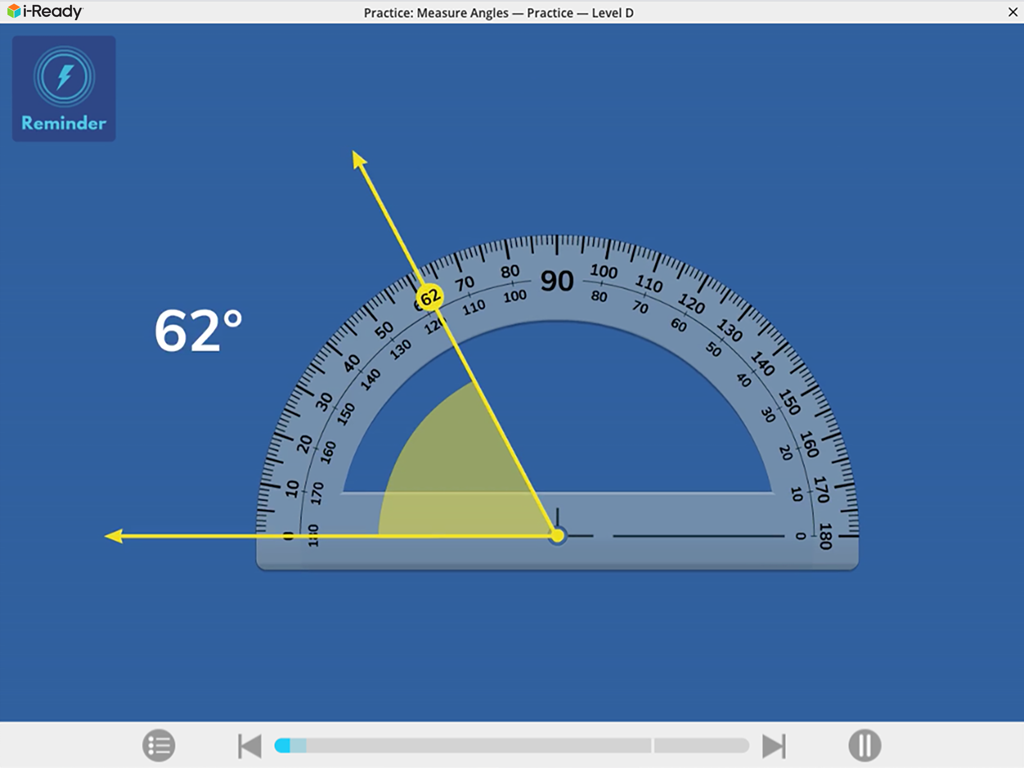
Task: Jump to the white divider on the timeline
Action: click(653, 746)
